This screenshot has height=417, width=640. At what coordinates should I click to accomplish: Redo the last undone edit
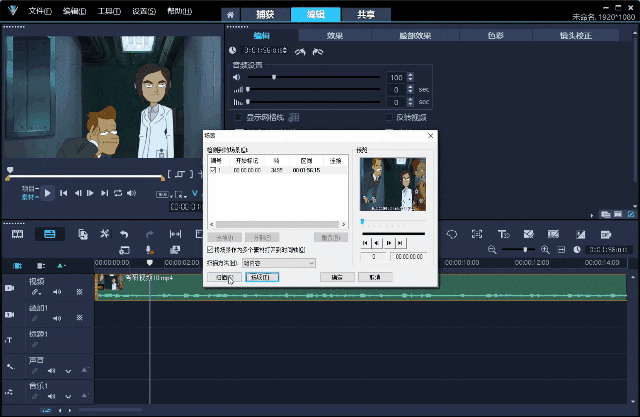tap(149, 234)
